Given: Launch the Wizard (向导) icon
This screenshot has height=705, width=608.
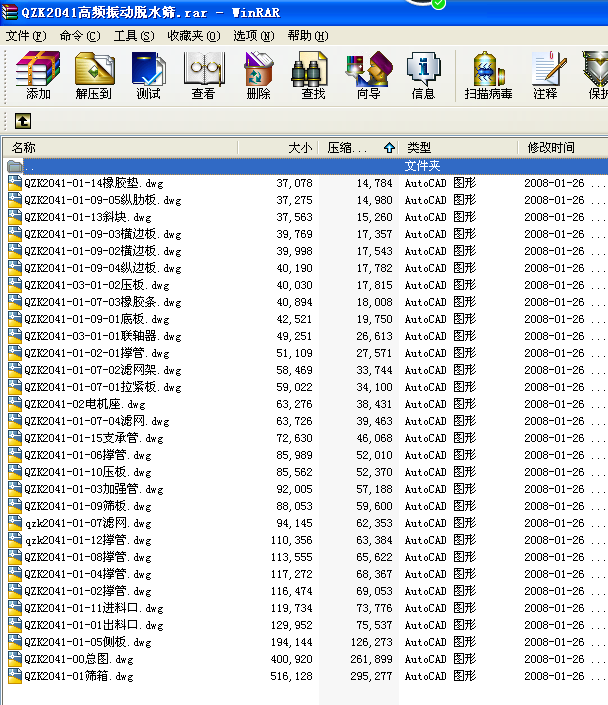Looking at the screenshot, I should click(368, 75).
